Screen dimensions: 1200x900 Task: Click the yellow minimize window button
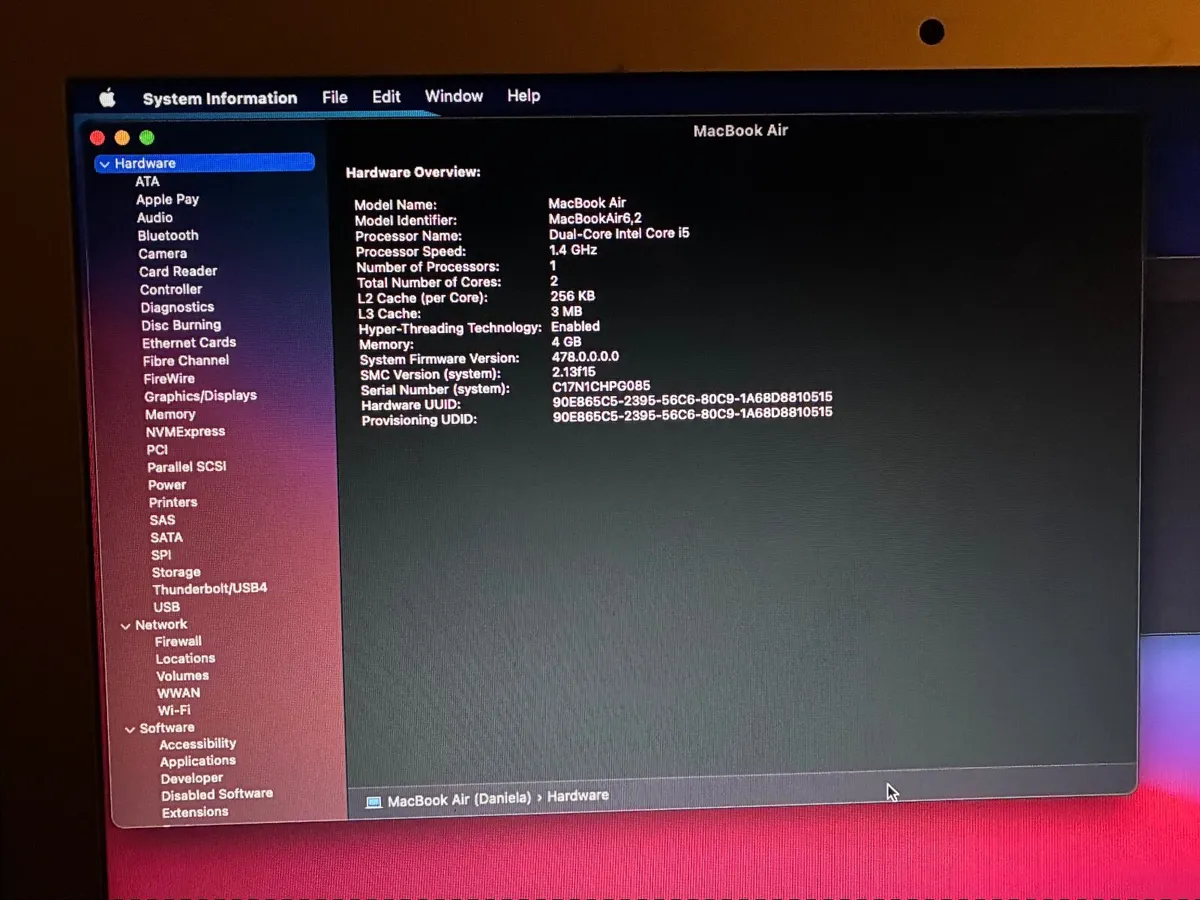click(x=122, y=138)
